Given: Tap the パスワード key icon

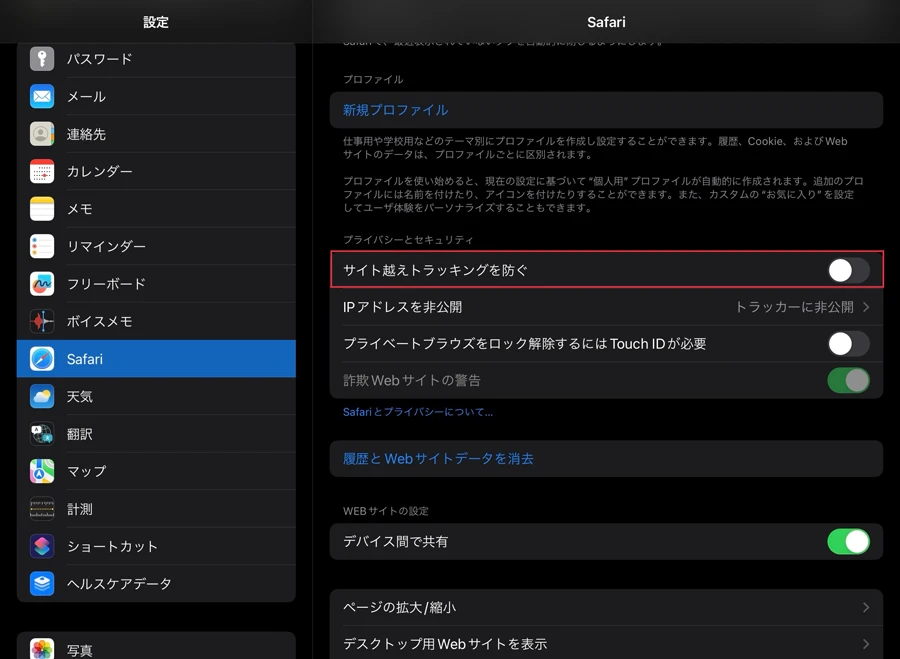Looking at the screenshot, I should [42, 59].
